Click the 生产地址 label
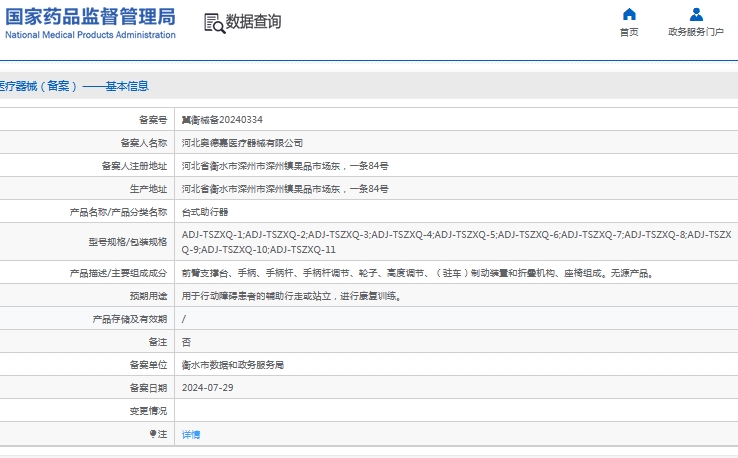Screen dimensions: 738x458 point(148,189)
